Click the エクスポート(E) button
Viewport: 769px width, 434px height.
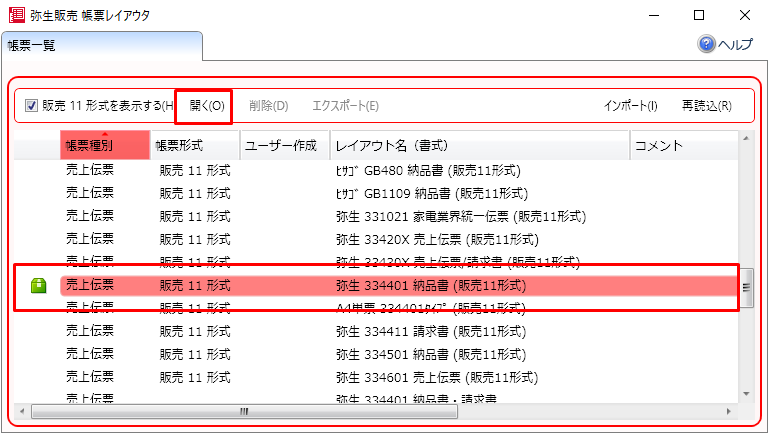[x=346, y=106]
